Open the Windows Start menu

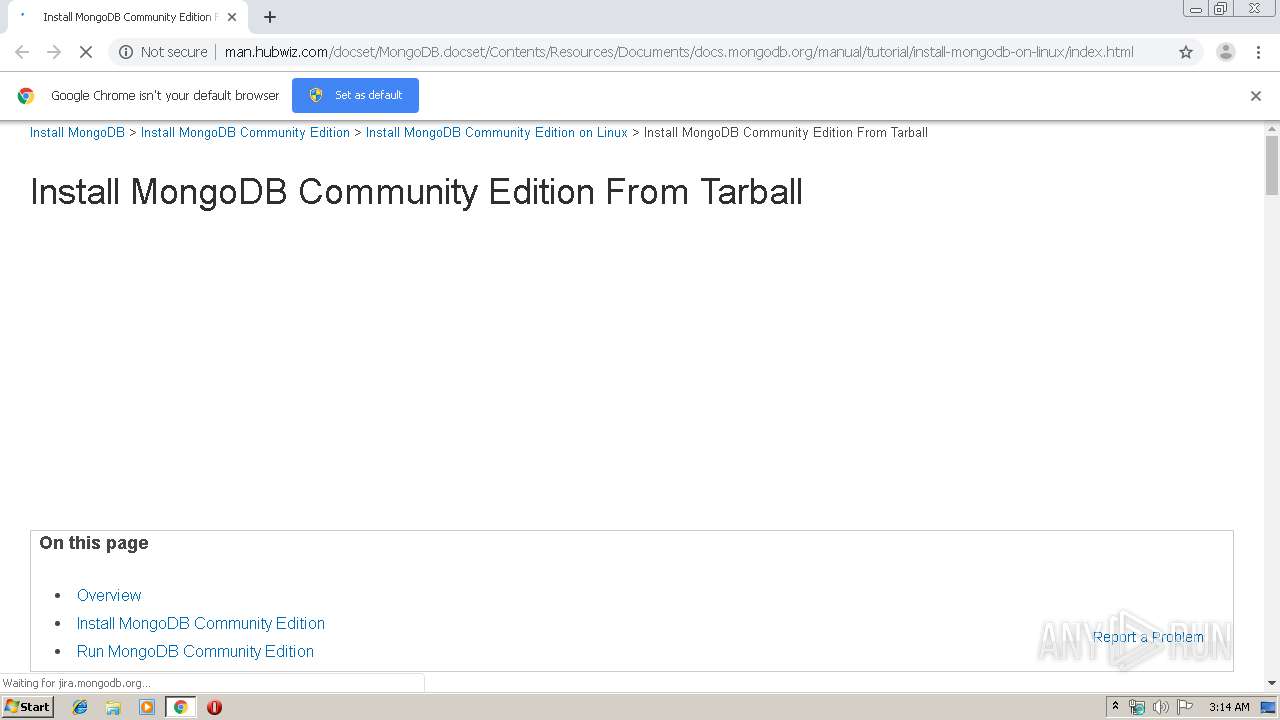[x=28, y=707]
